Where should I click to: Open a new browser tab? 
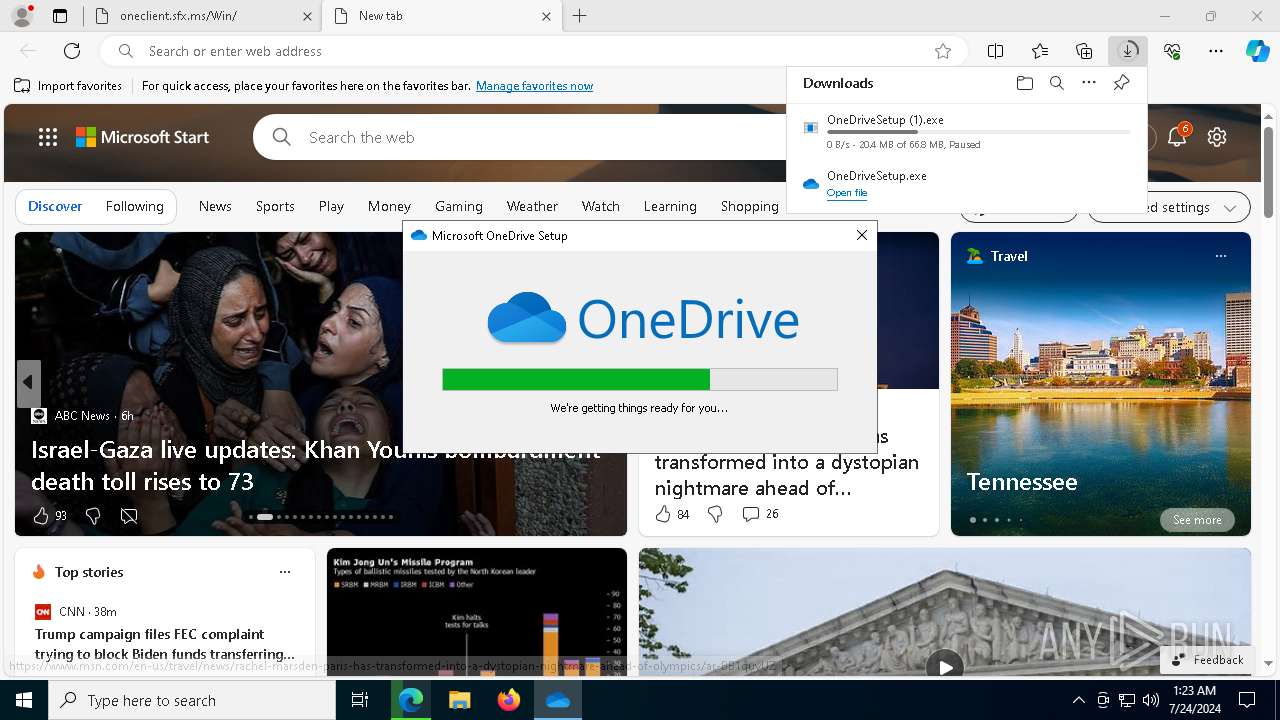[579, 16]
